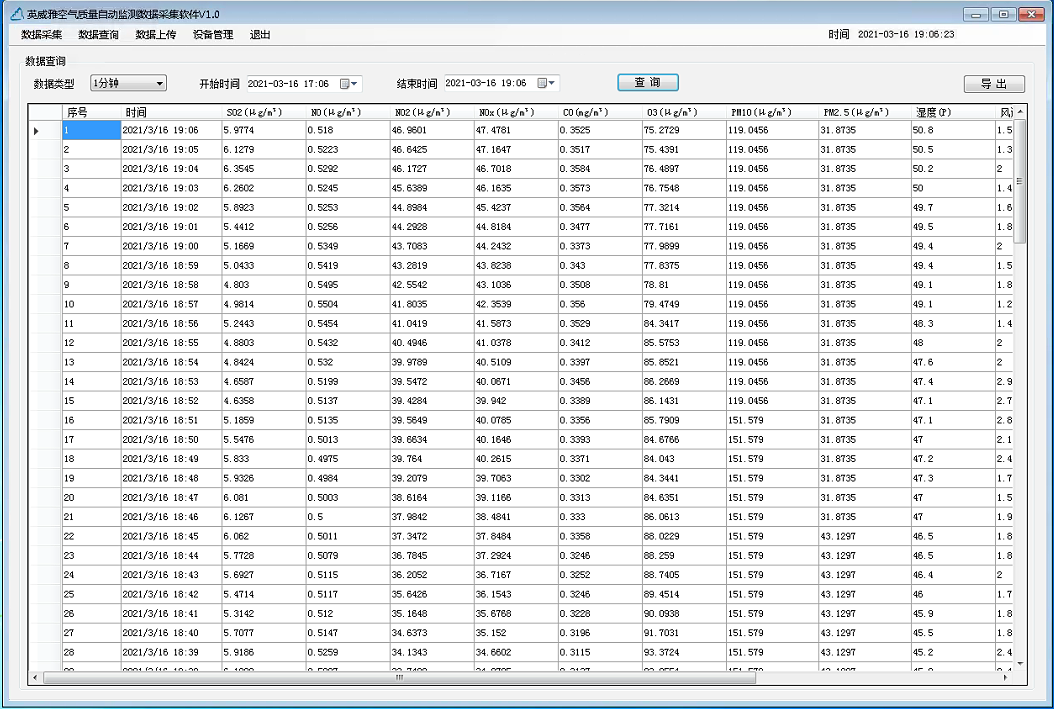Click the application logo icon in title bar
Image resolution: width=1054 pixels, height=709 pixels.
click(15, 14)
